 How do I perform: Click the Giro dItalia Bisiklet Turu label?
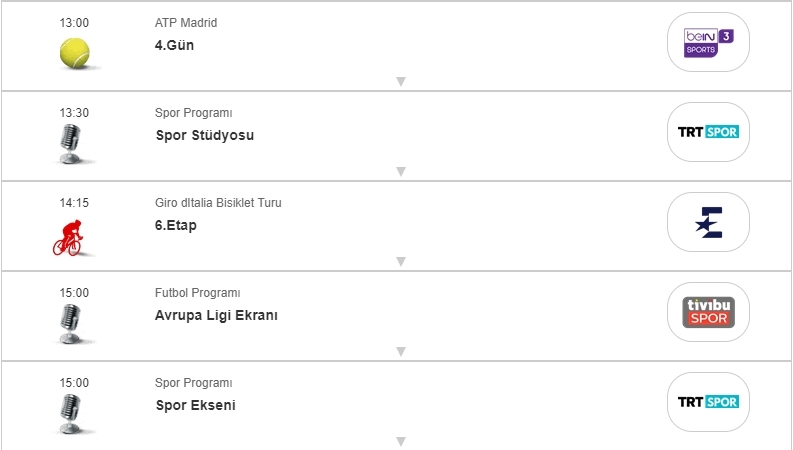pos(218,203)
